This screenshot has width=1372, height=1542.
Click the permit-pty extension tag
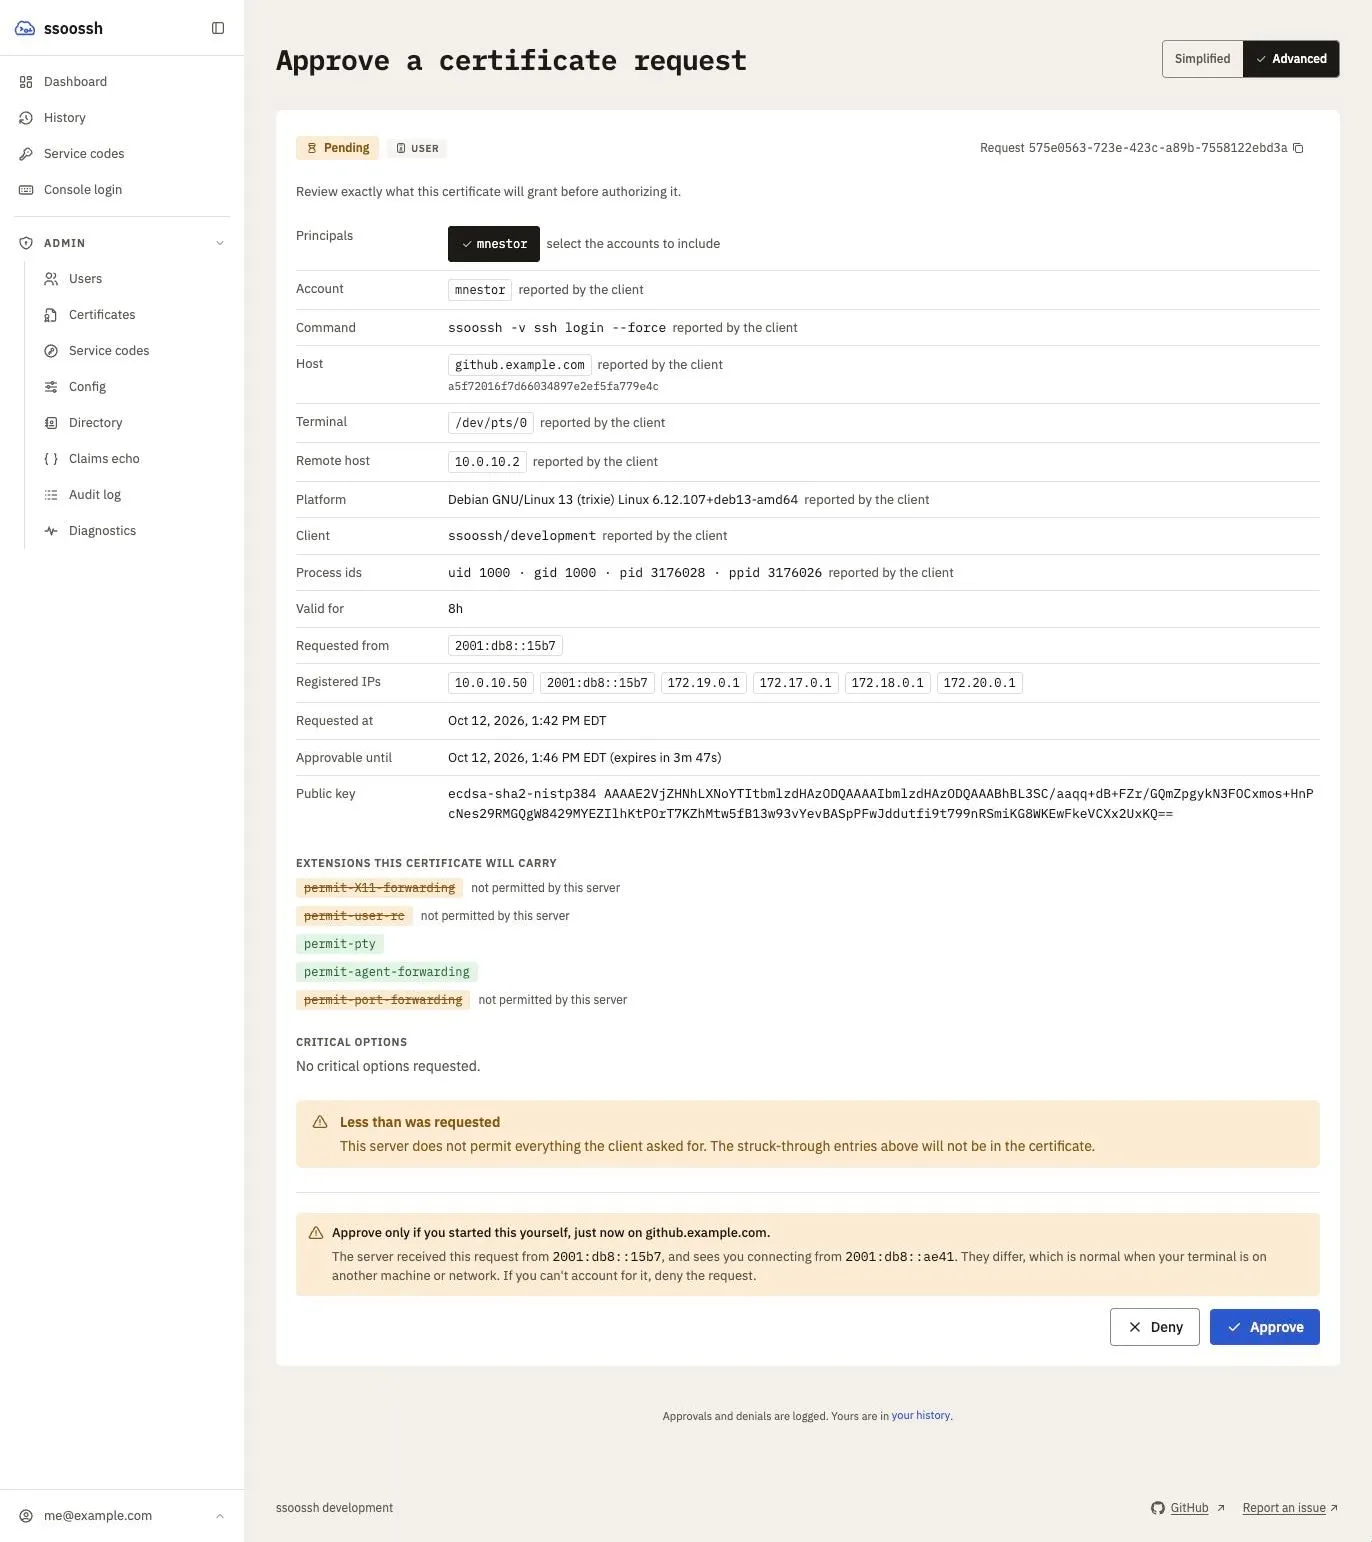(x=340, y=944)
